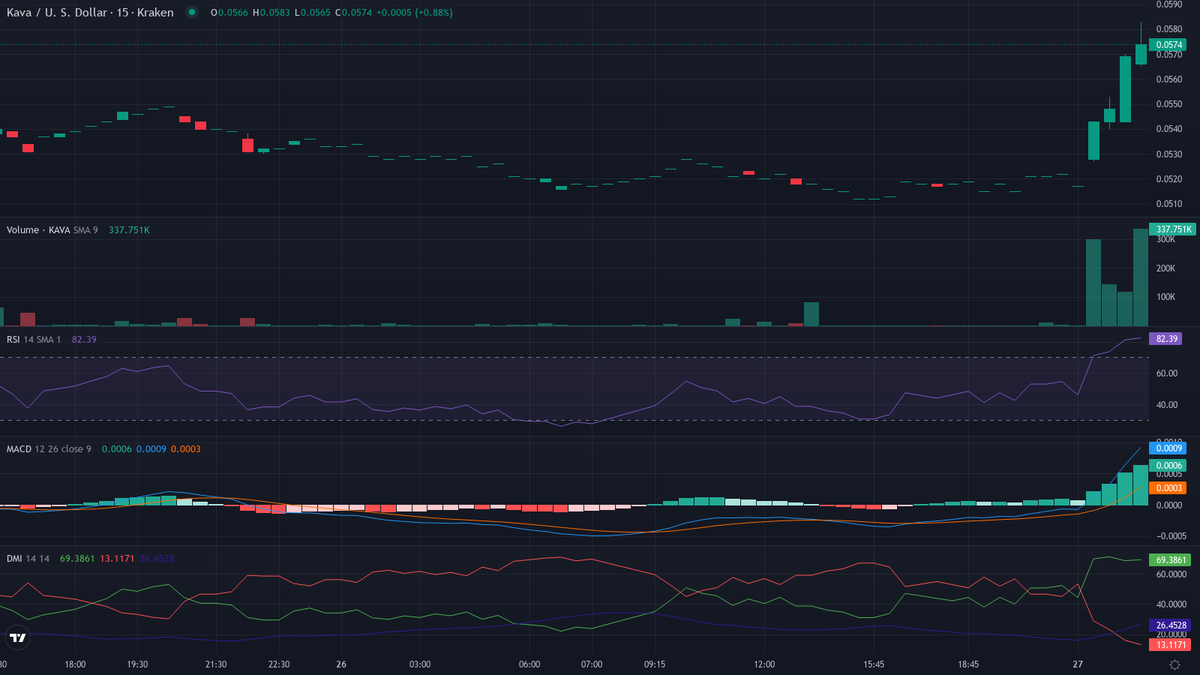Select the RSI 14 SMA 1 legend
The image size is (1200, 675).
point(36,340)
